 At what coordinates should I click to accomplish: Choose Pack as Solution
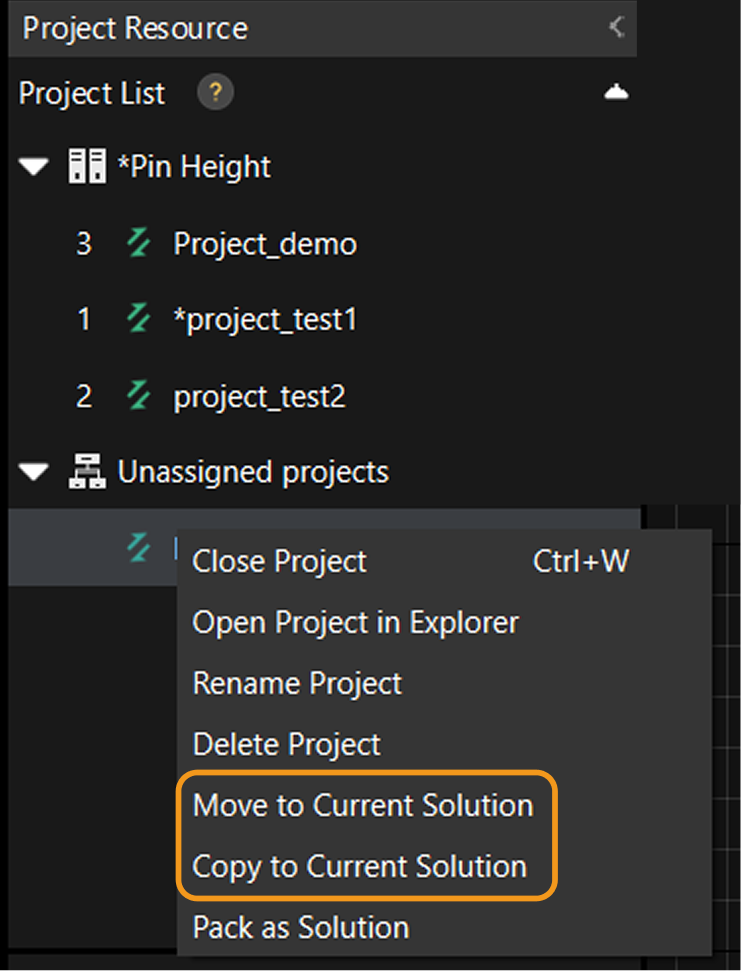tap(300, 927)
